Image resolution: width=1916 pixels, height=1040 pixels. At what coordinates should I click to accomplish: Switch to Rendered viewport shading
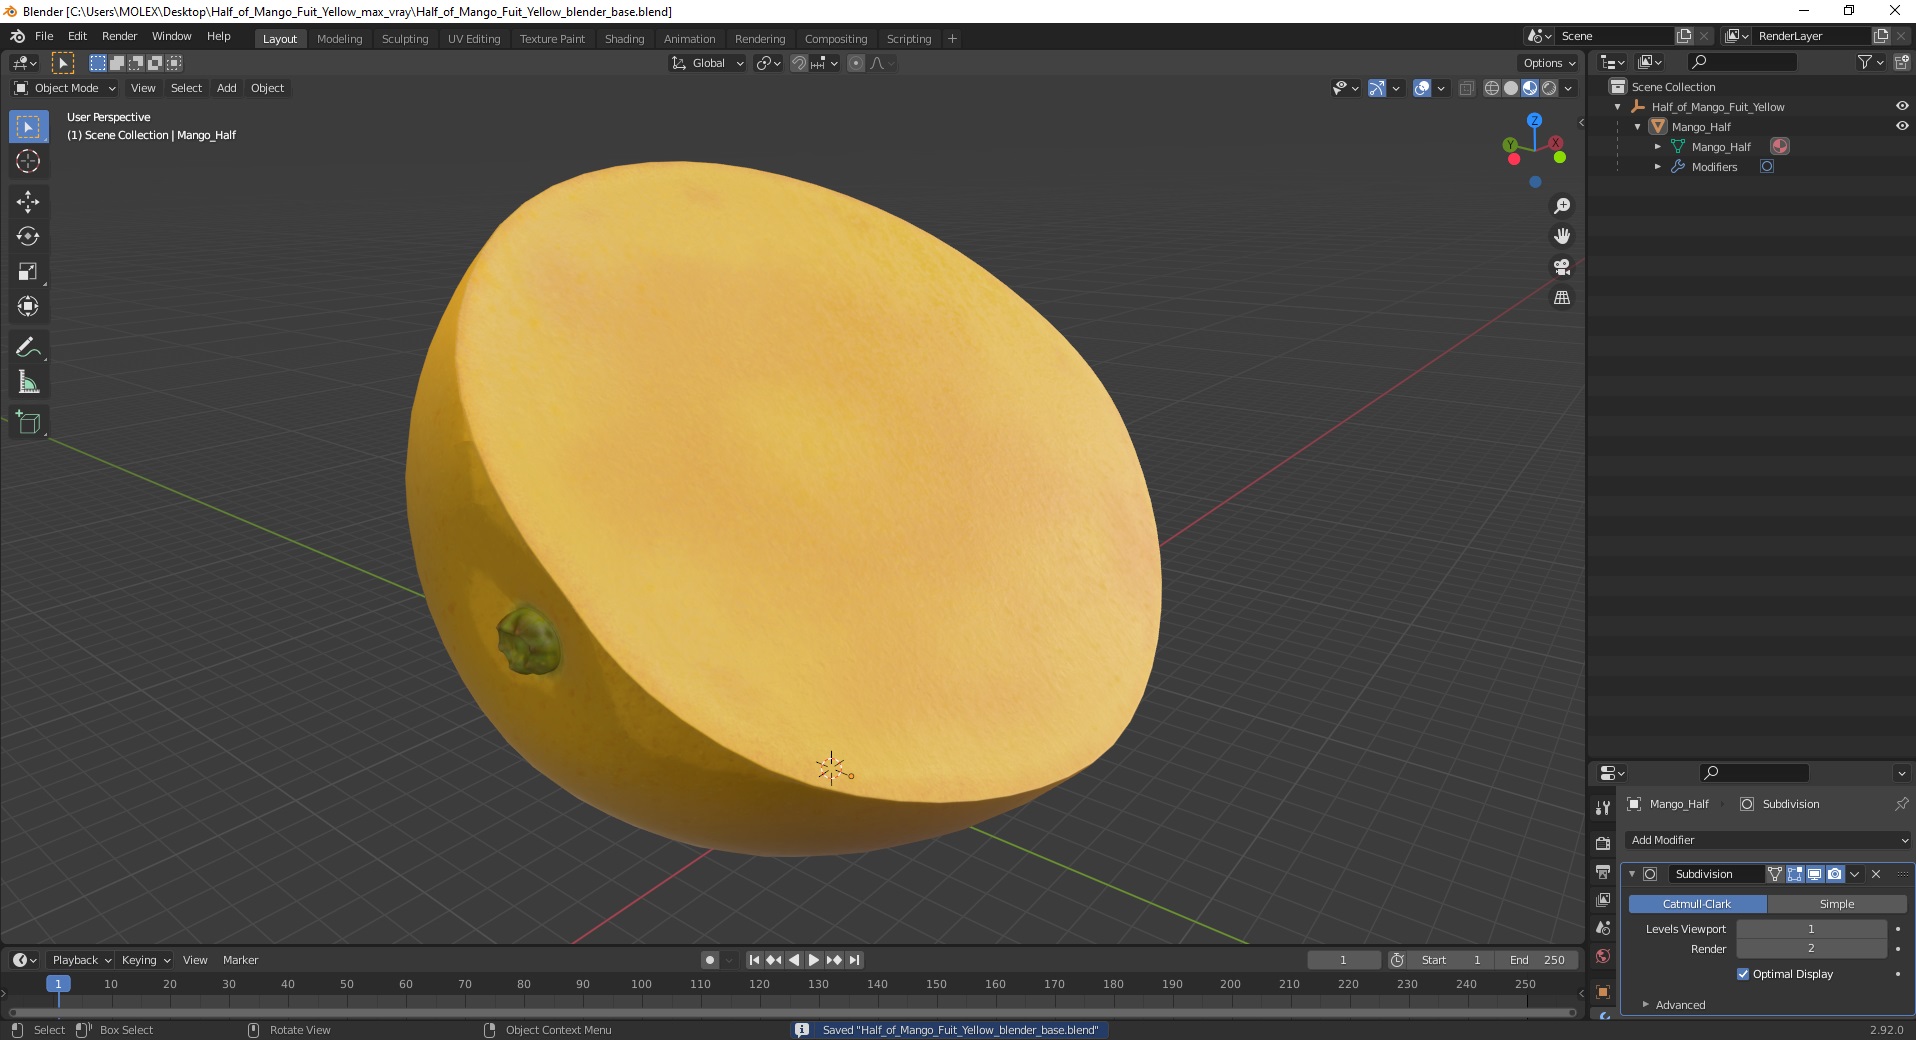click(x=1549, y=88)
